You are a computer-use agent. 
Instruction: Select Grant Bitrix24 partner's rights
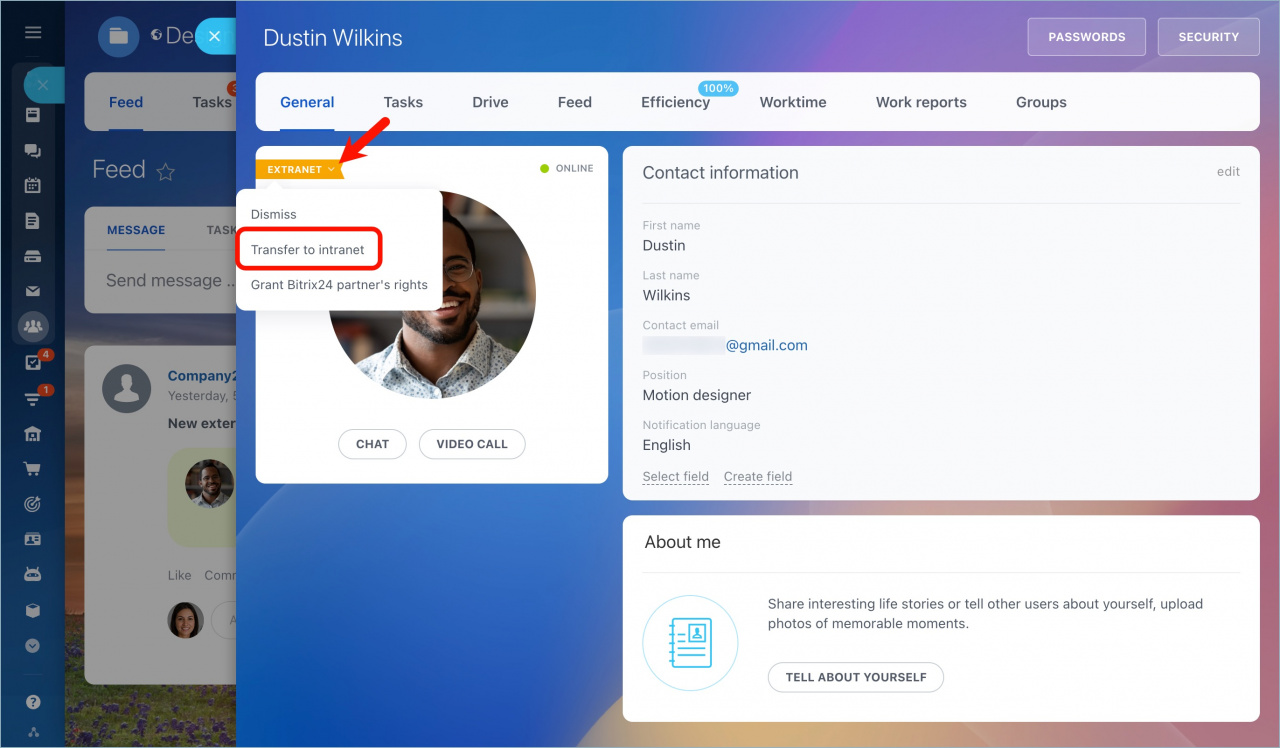339,284
